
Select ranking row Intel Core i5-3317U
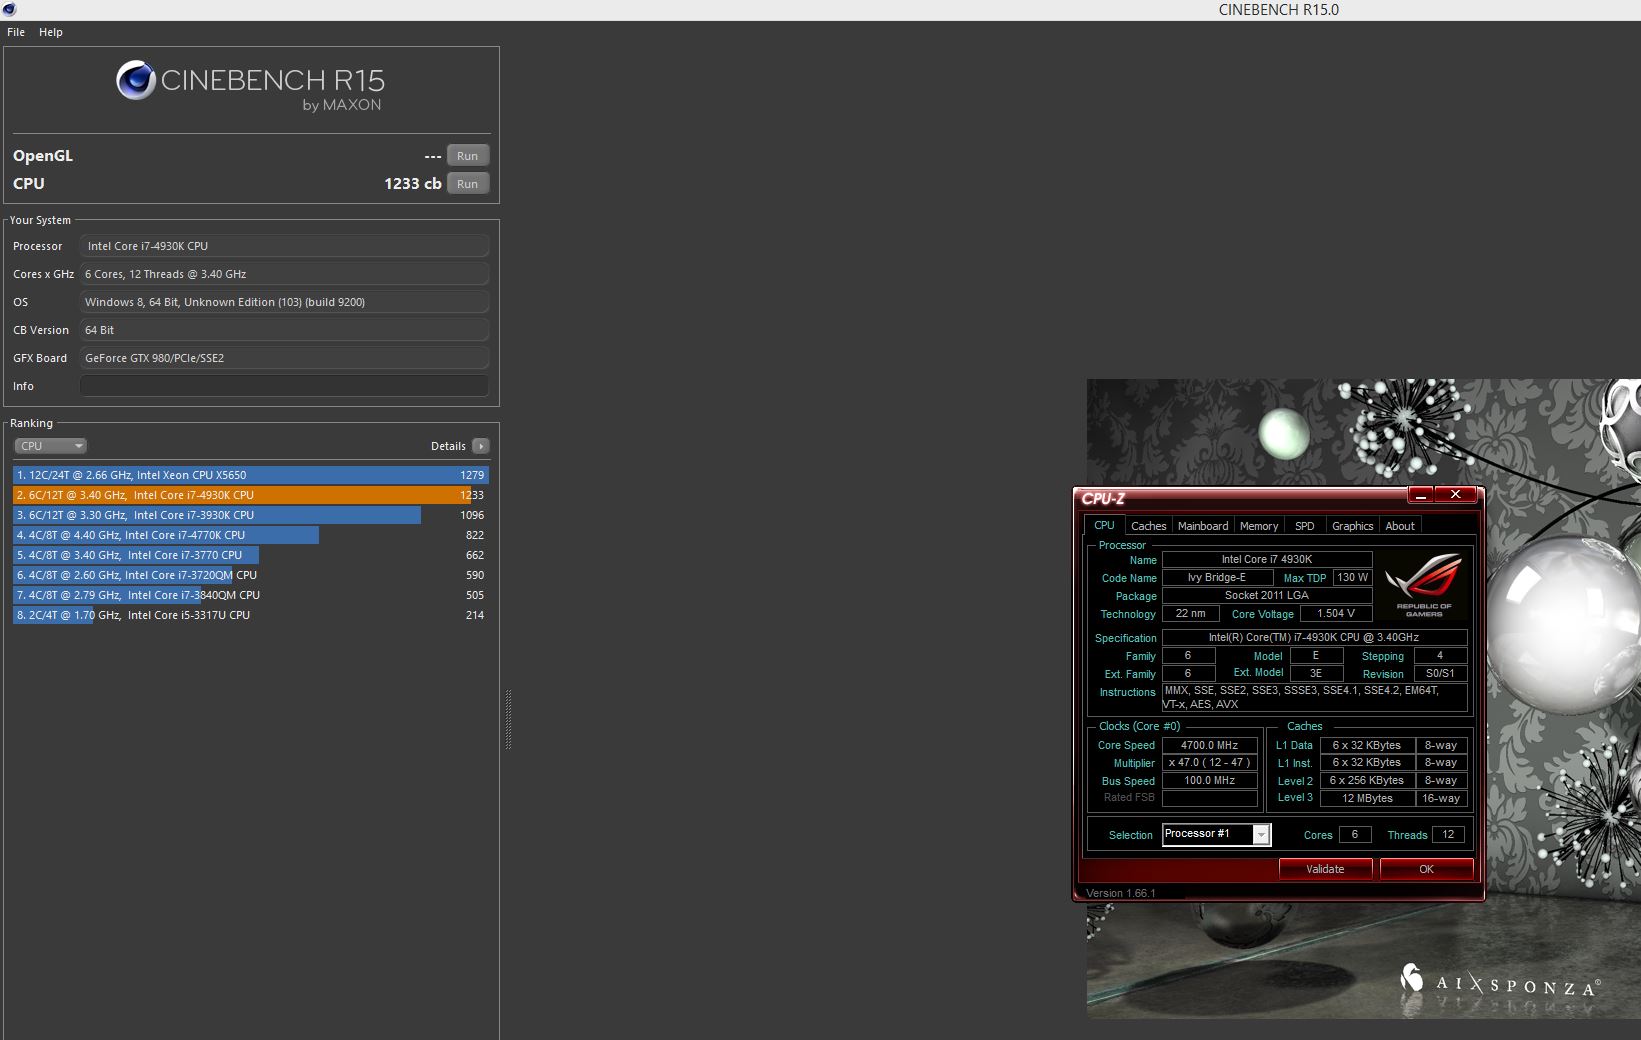point(250,615)
